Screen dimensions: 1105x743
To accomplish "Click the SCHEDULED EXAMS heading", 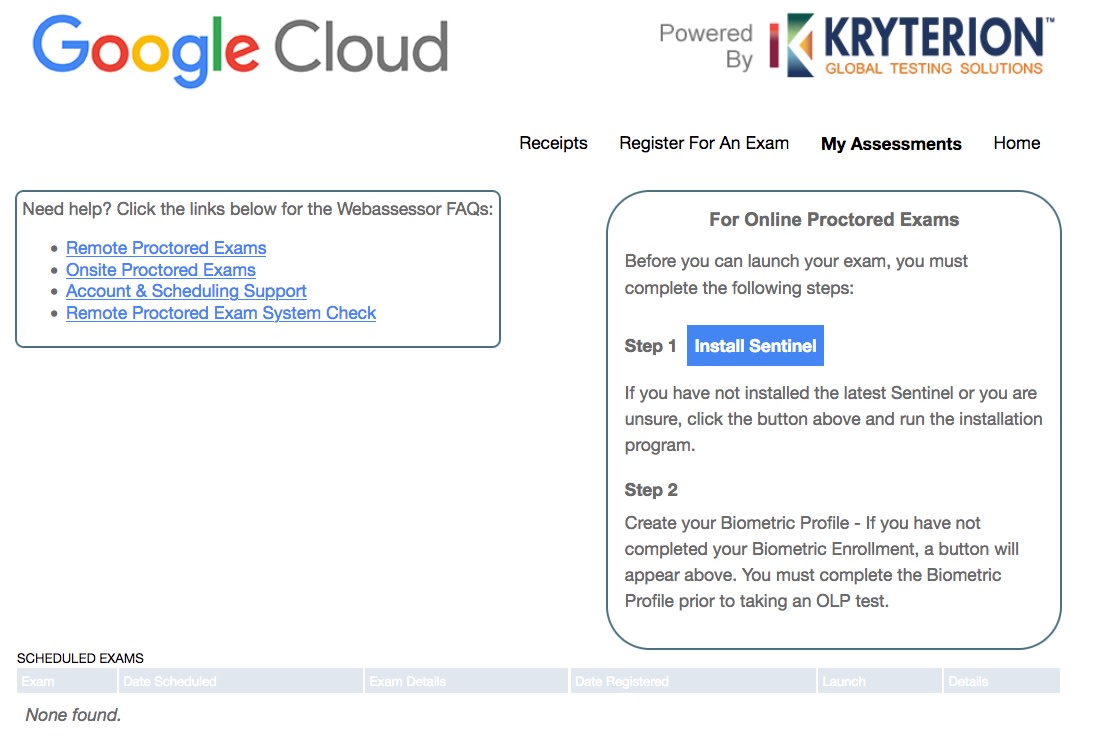I will point(80,658).
